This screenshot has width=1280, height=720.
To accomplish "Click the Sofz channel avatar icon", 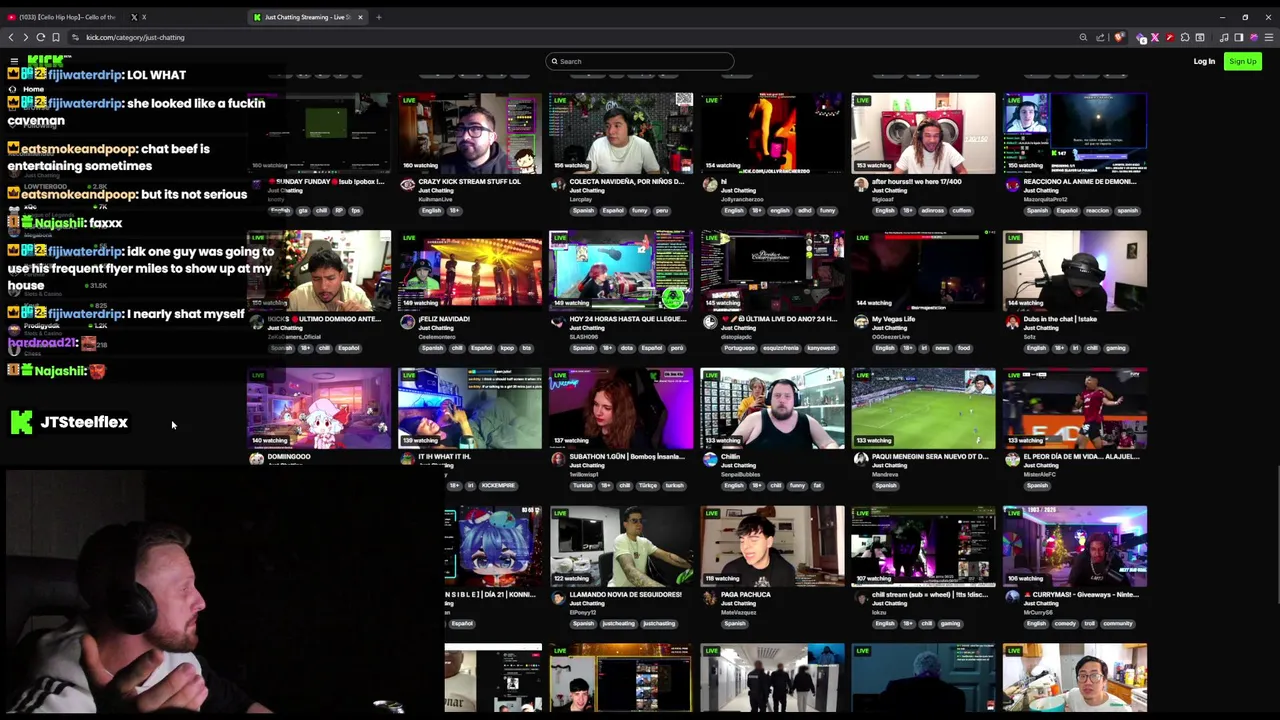I will (x=1013, y=323).
